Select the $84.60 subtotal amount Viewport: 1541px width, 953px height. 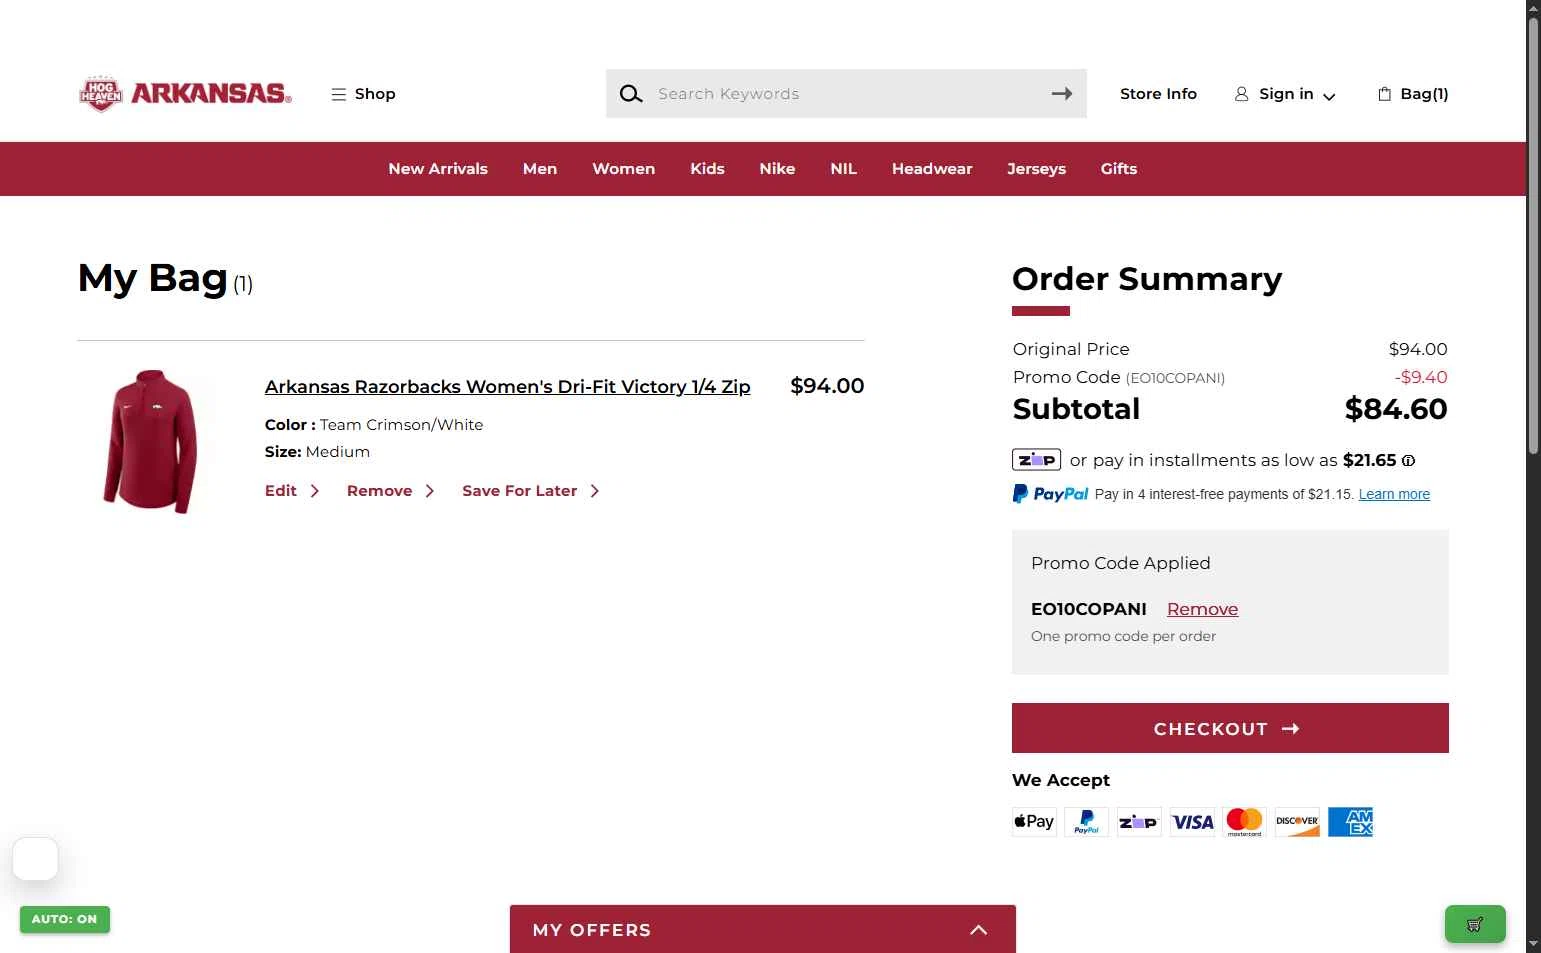pos(1396,409)
